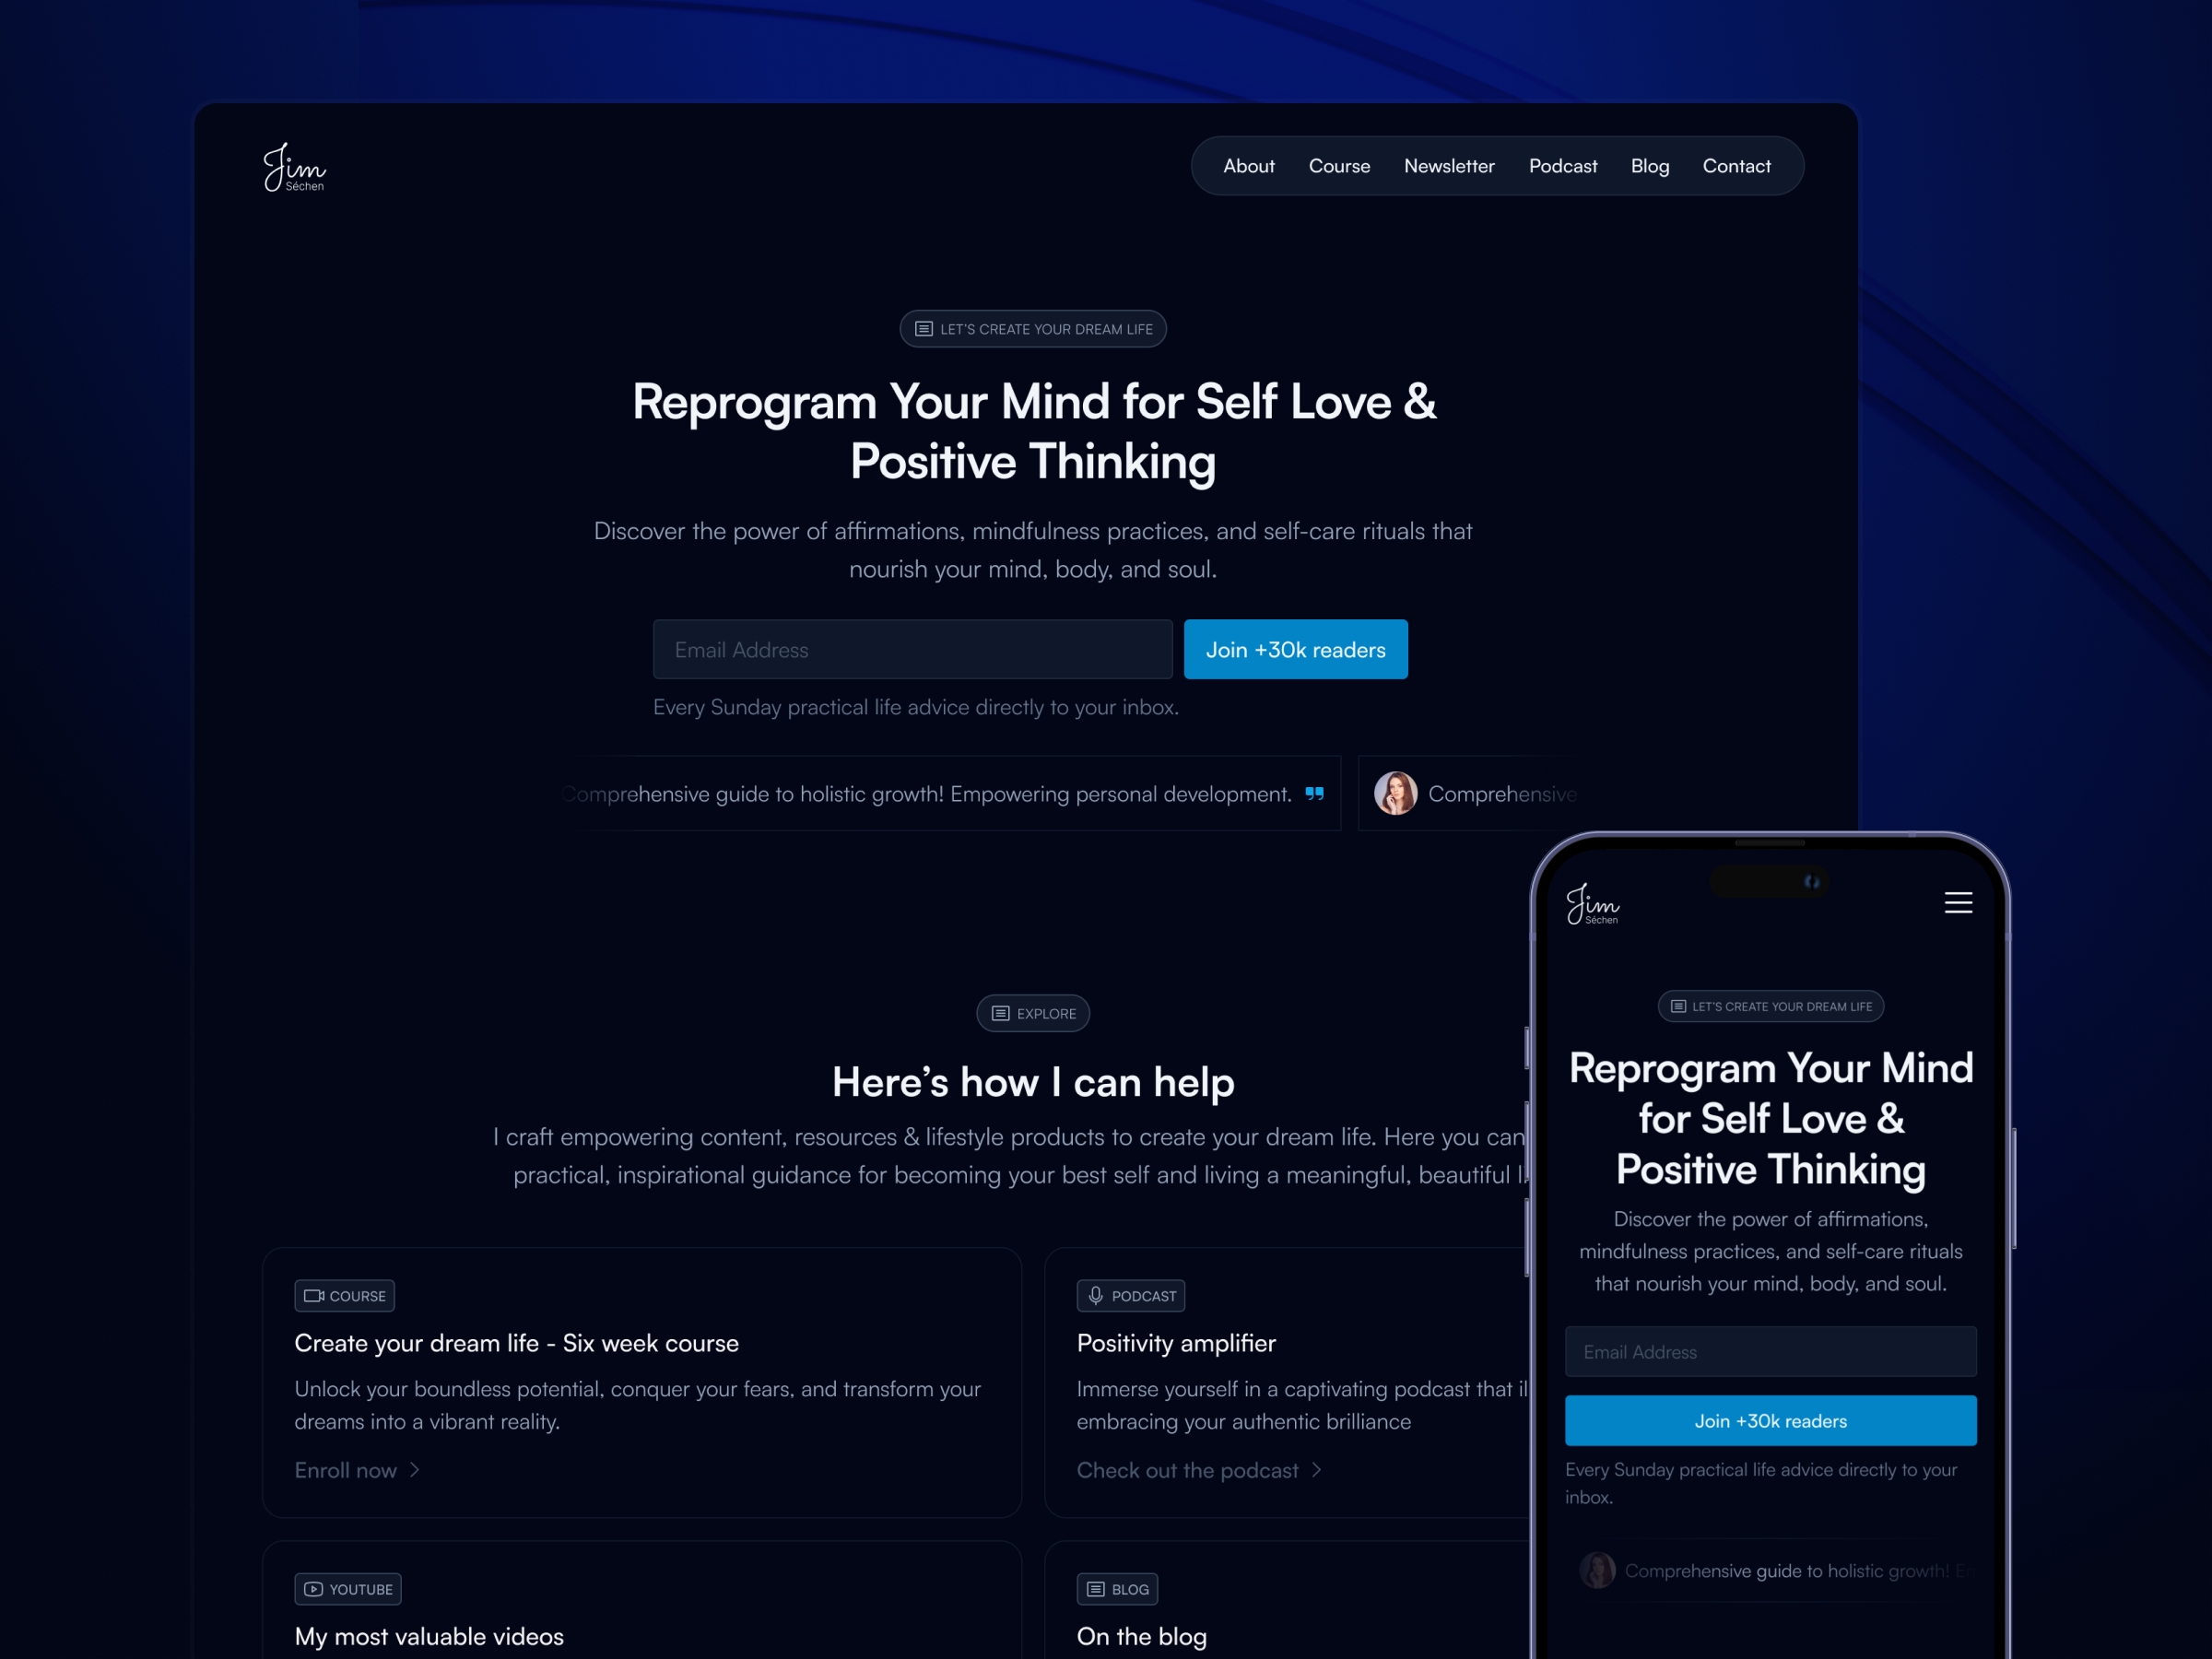The height and width of the screenshot is (1659, 2212).
Task: Click the Newsletter nav tab
Action: [x=1449, y=166]
